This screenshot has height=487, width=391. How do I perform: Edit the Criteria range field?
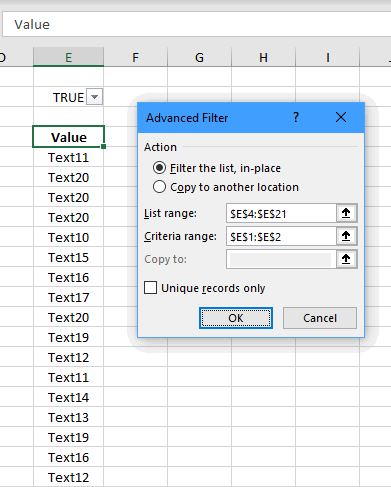coord(281,236)
